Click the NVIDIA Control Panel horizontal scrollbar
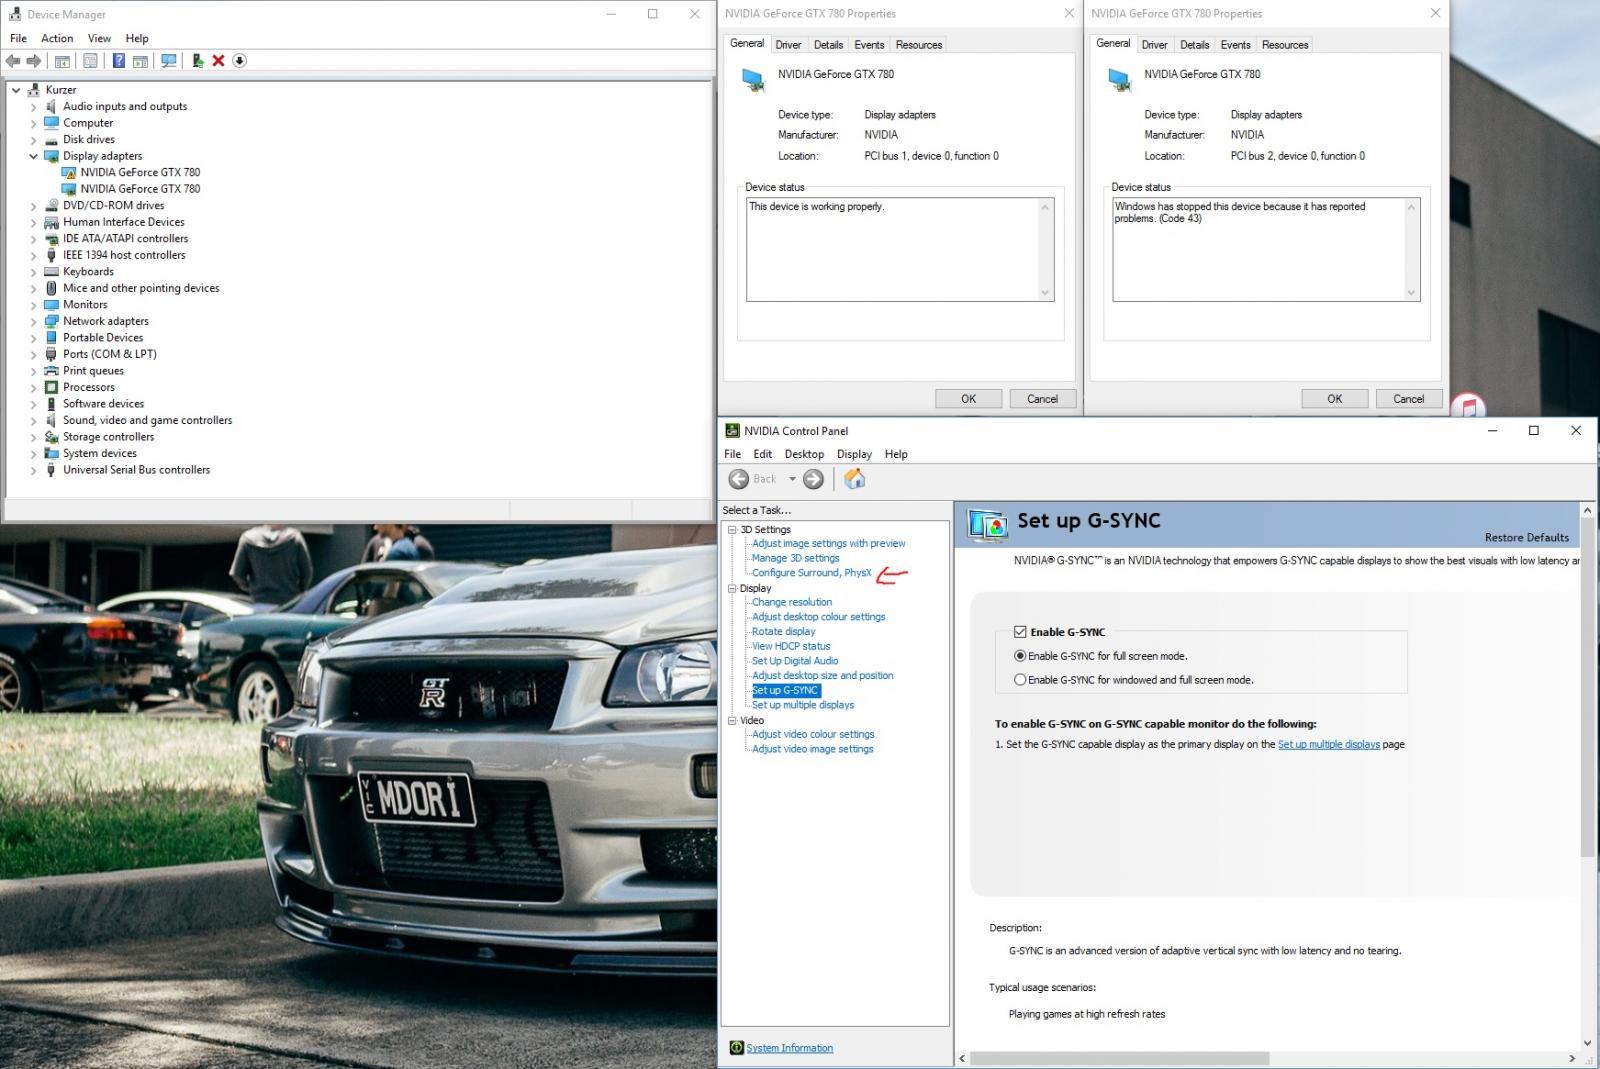1600x1069 pixels. 1120,1058
